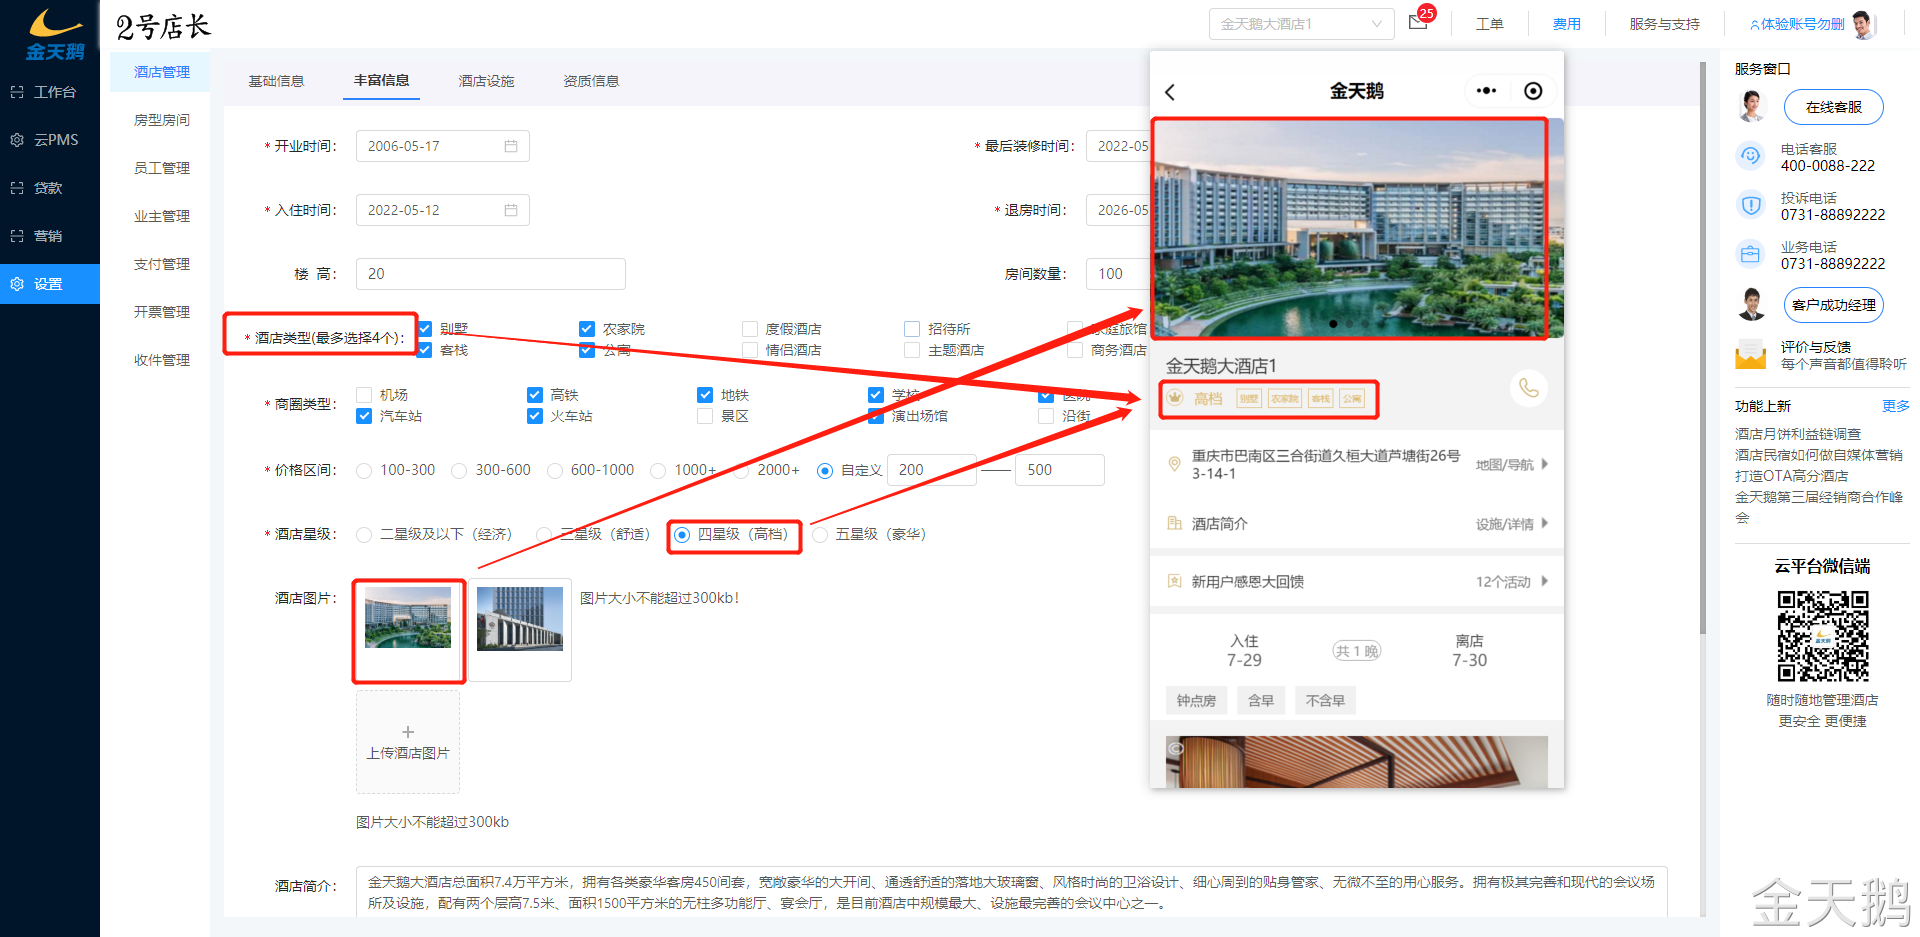The width and height of the screenshot is (1920, 937).
Task: Click the main page vertical scrollbar
Action: pos(1702,346)
